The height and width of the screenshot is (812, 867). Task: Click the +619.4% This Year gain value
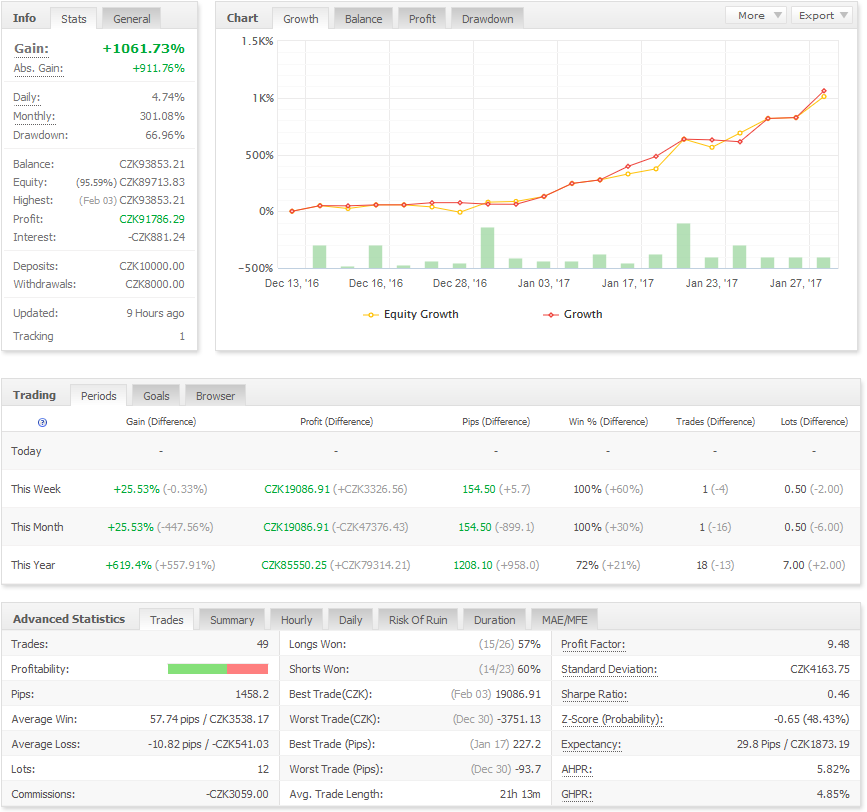(128, 565)
